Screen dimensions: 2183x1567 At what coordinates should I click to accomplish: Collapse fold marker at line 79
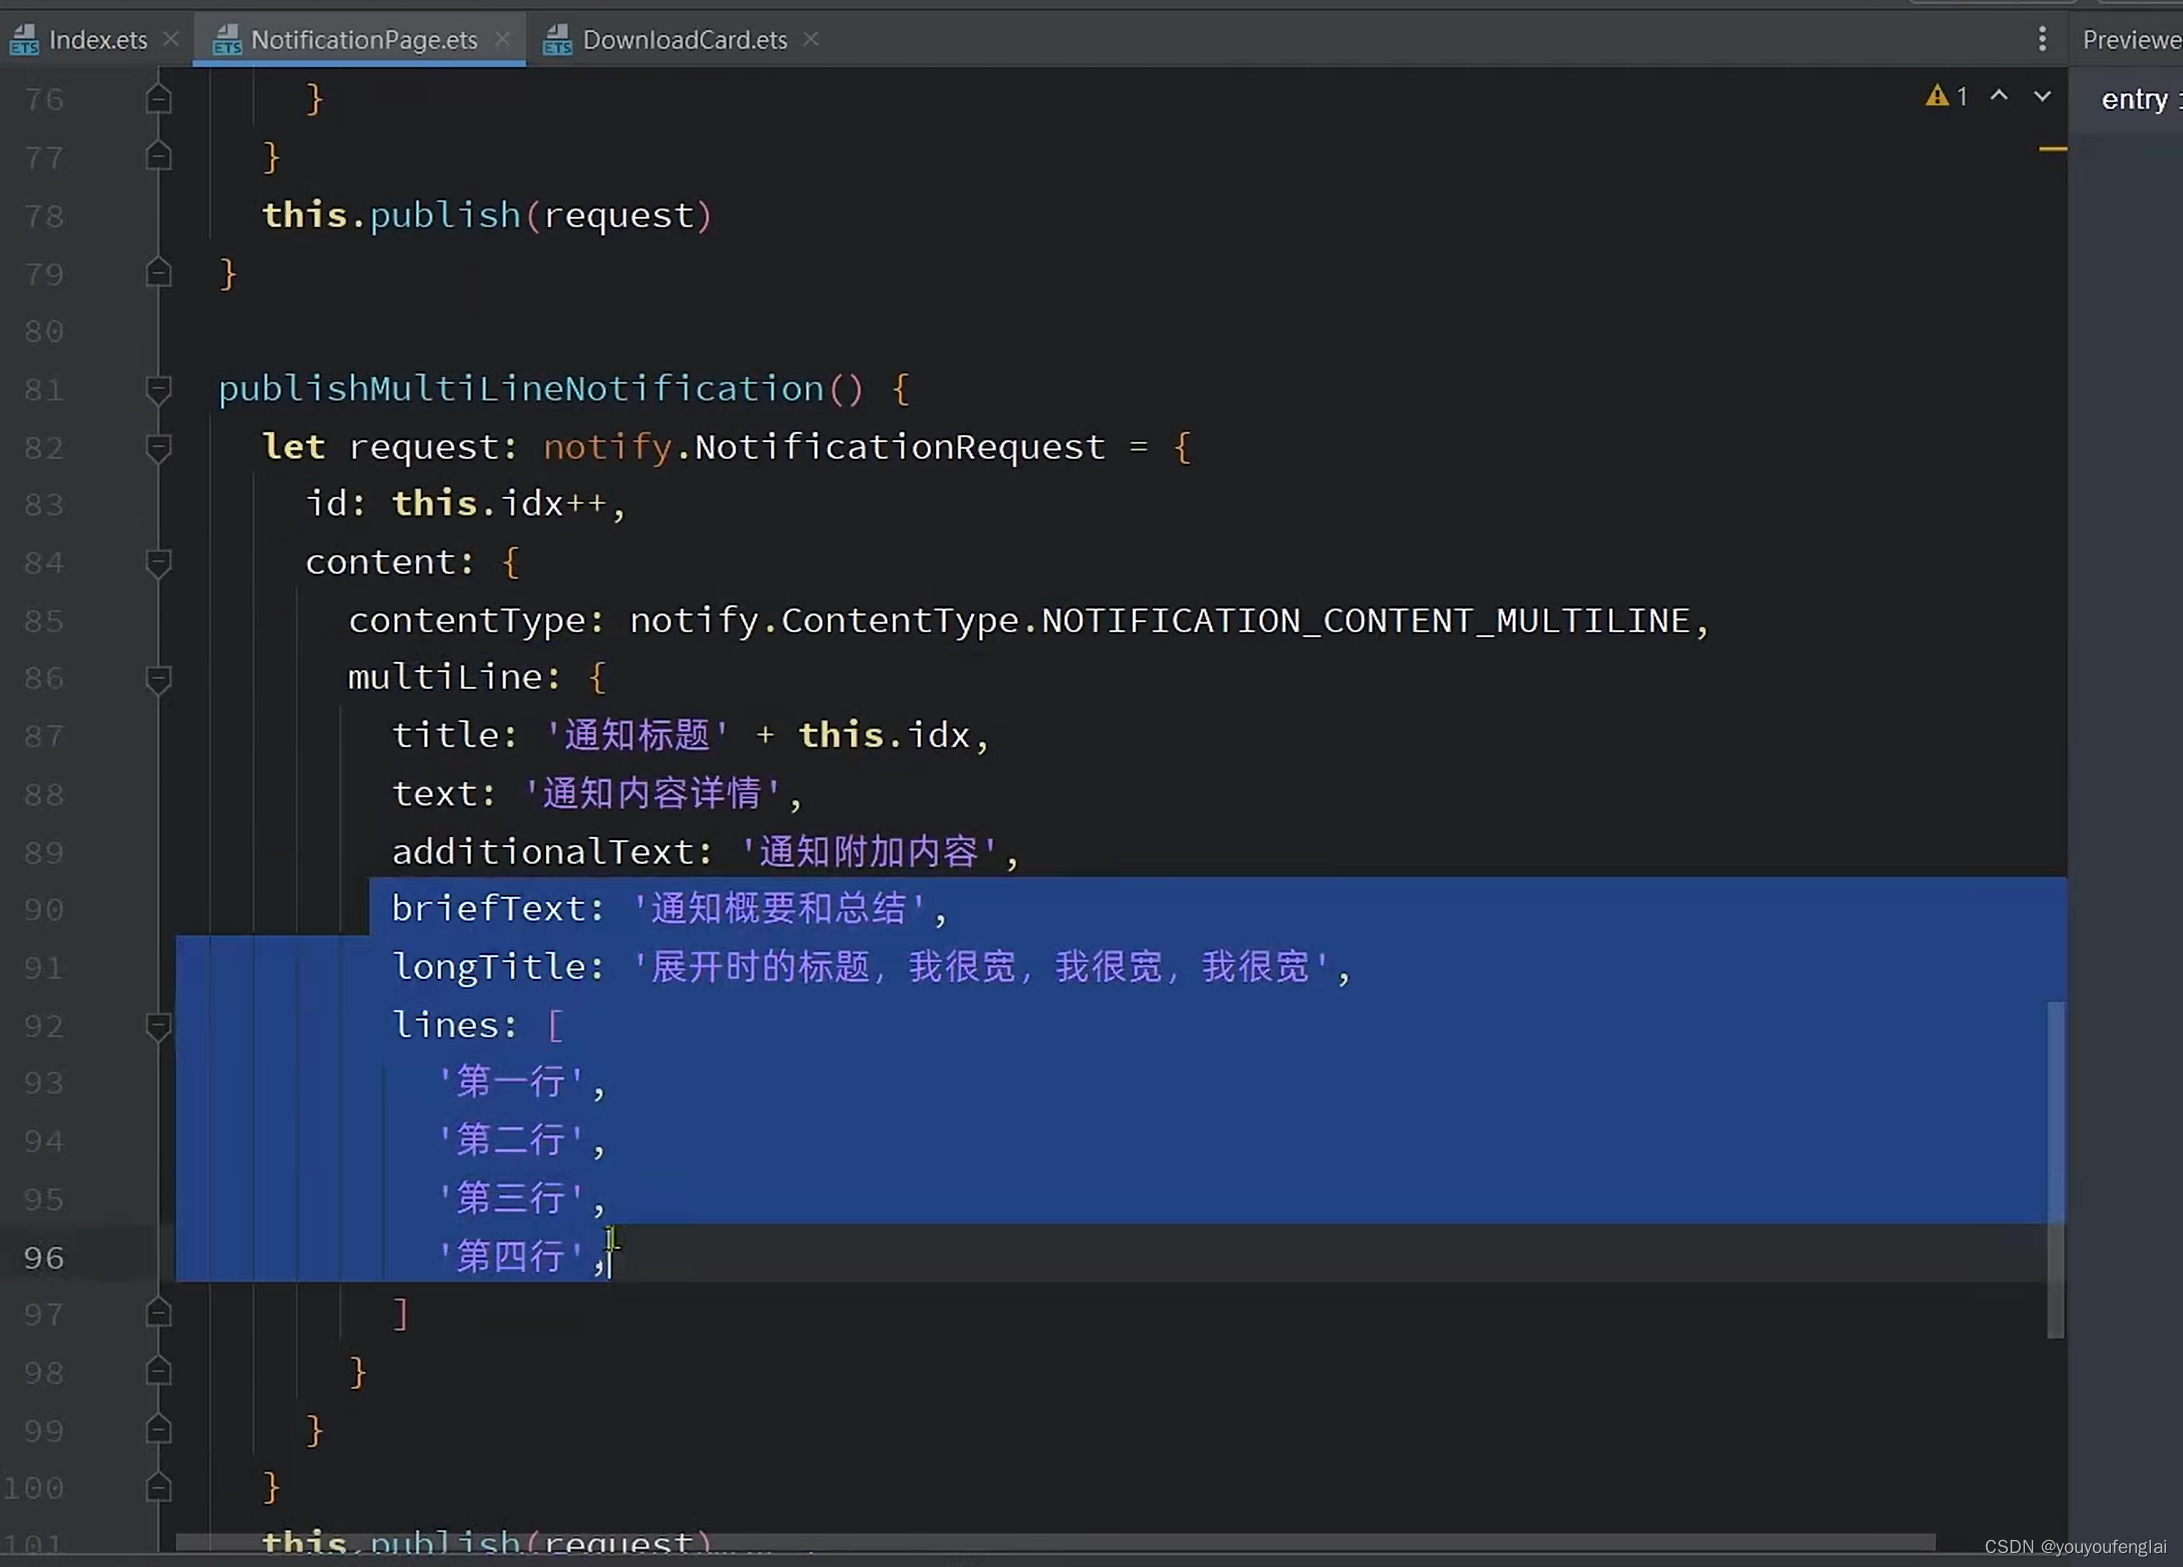pos(158,272)
